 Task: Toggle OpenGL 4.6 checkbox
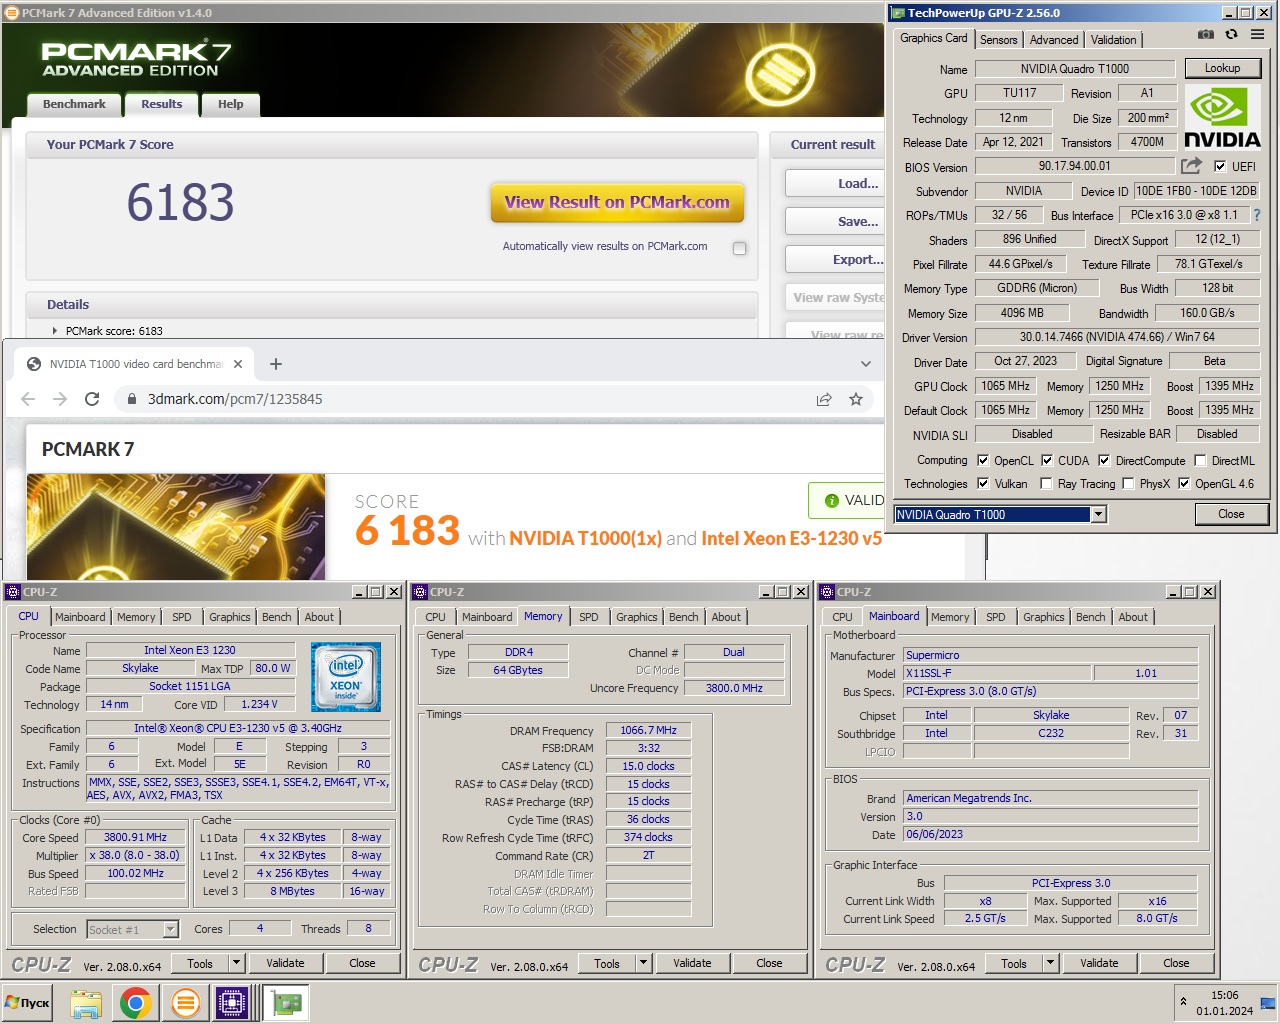click(1184, 484)
